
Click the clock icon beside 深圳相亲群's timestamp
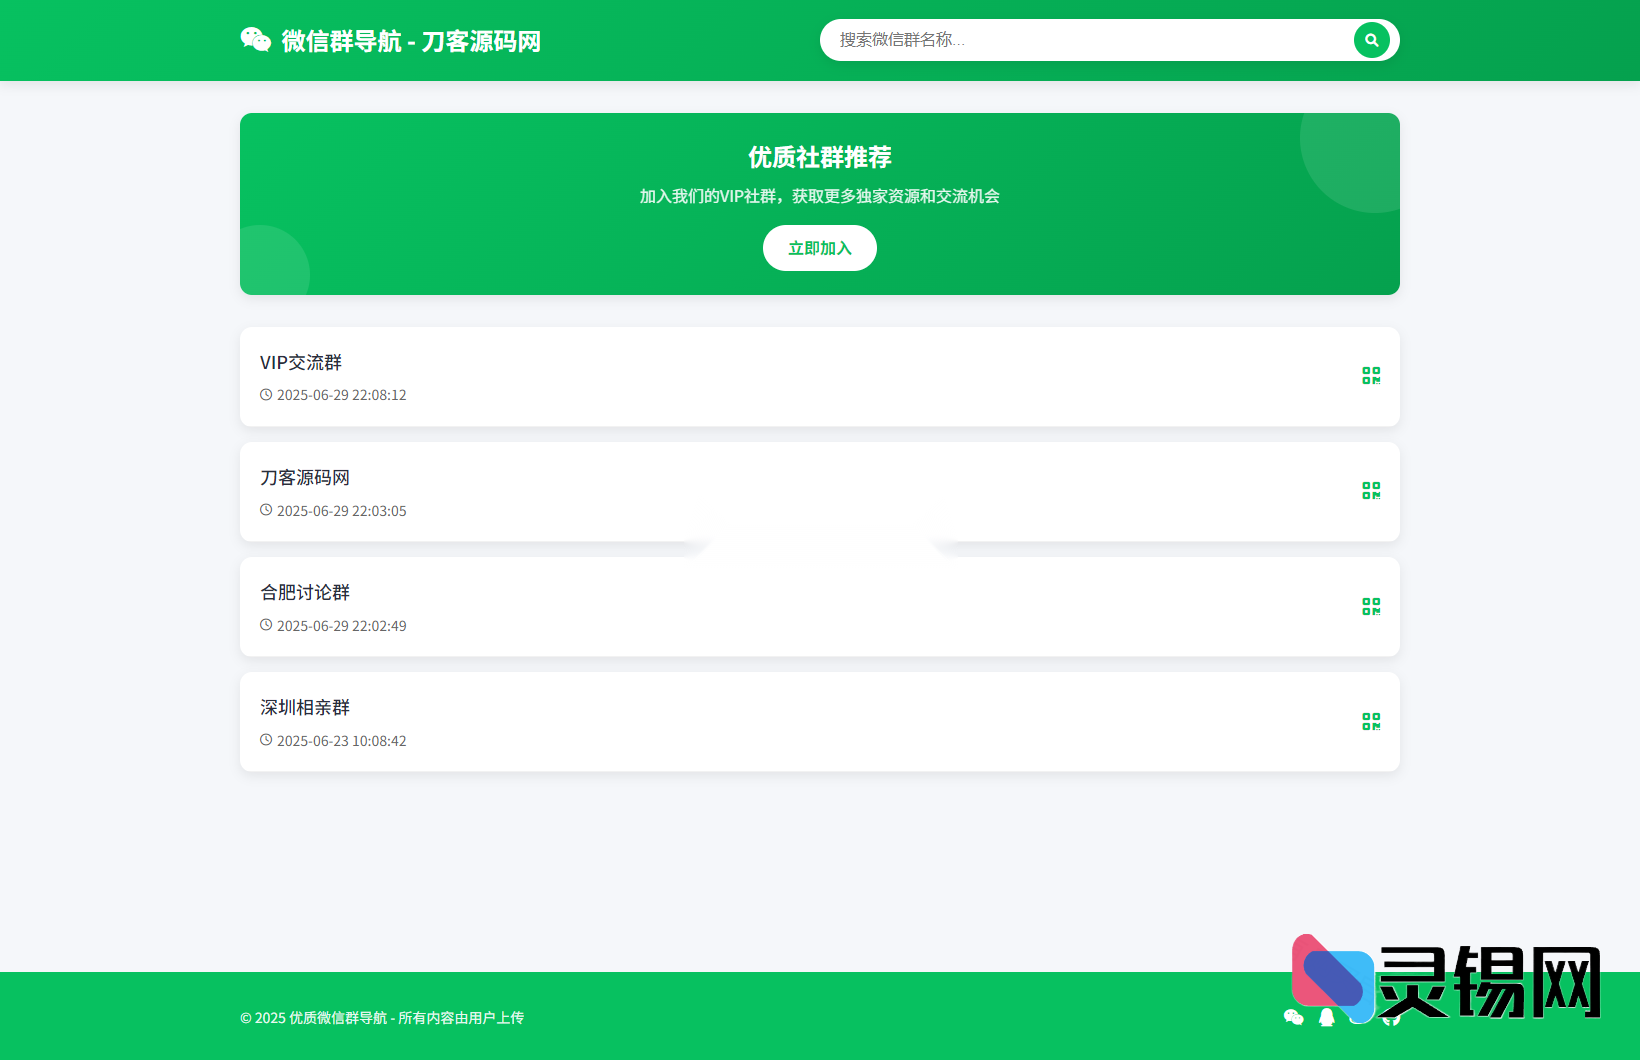coord(265,740)
